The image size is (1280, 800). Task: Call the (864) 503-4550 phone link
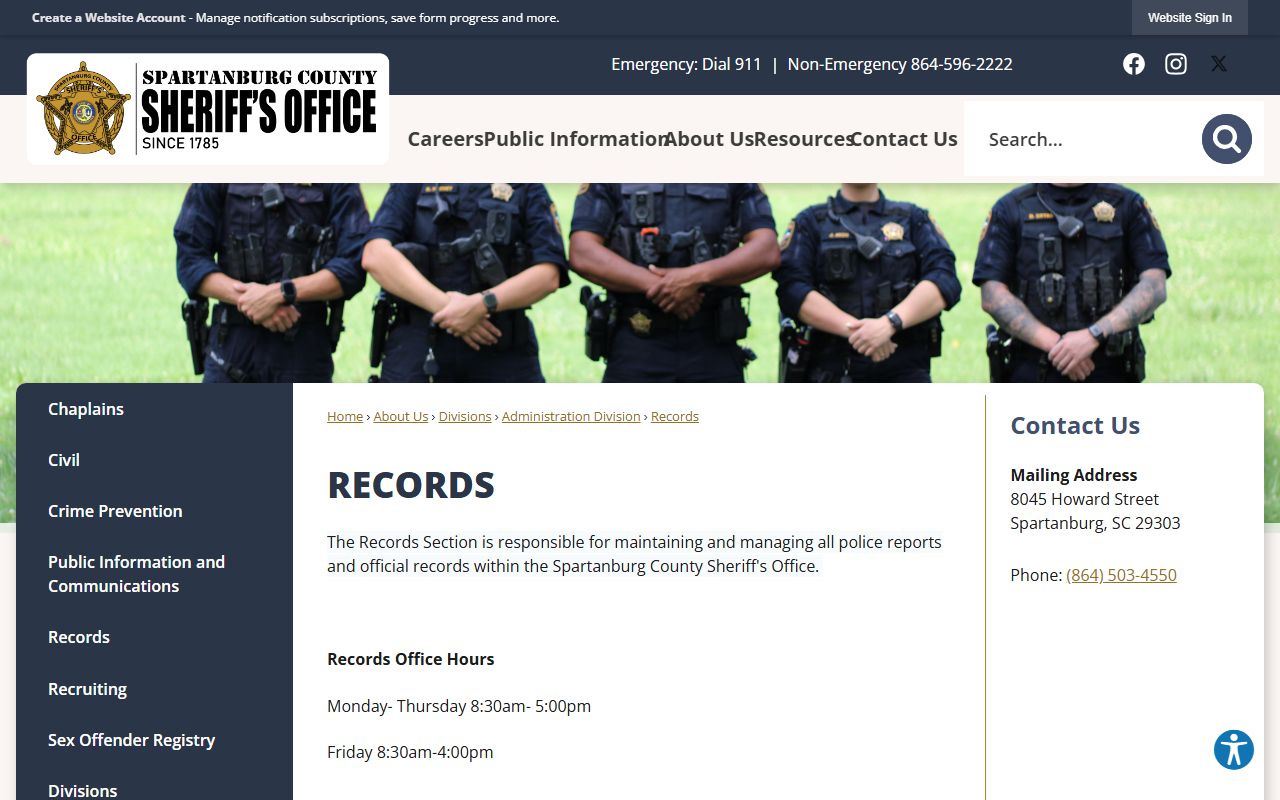[1121, 575]
